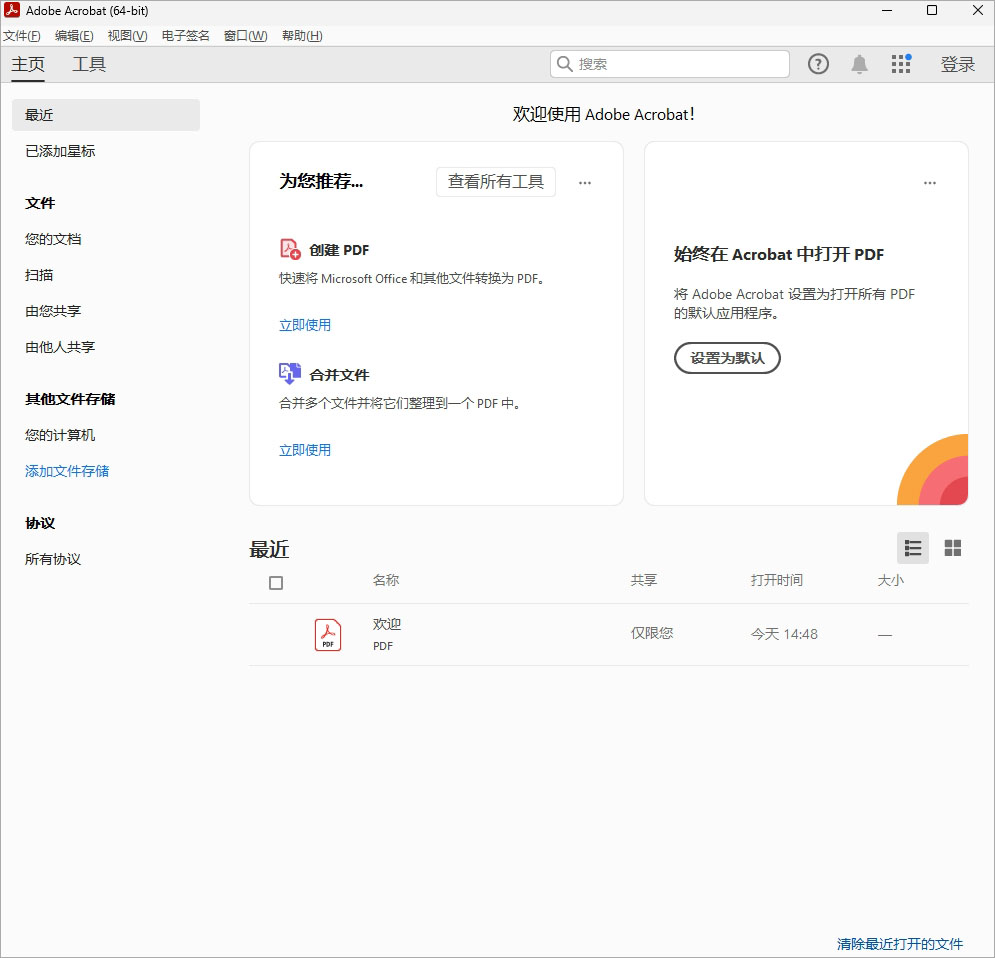Open the notifications bell icon

[x=858, y=63]
